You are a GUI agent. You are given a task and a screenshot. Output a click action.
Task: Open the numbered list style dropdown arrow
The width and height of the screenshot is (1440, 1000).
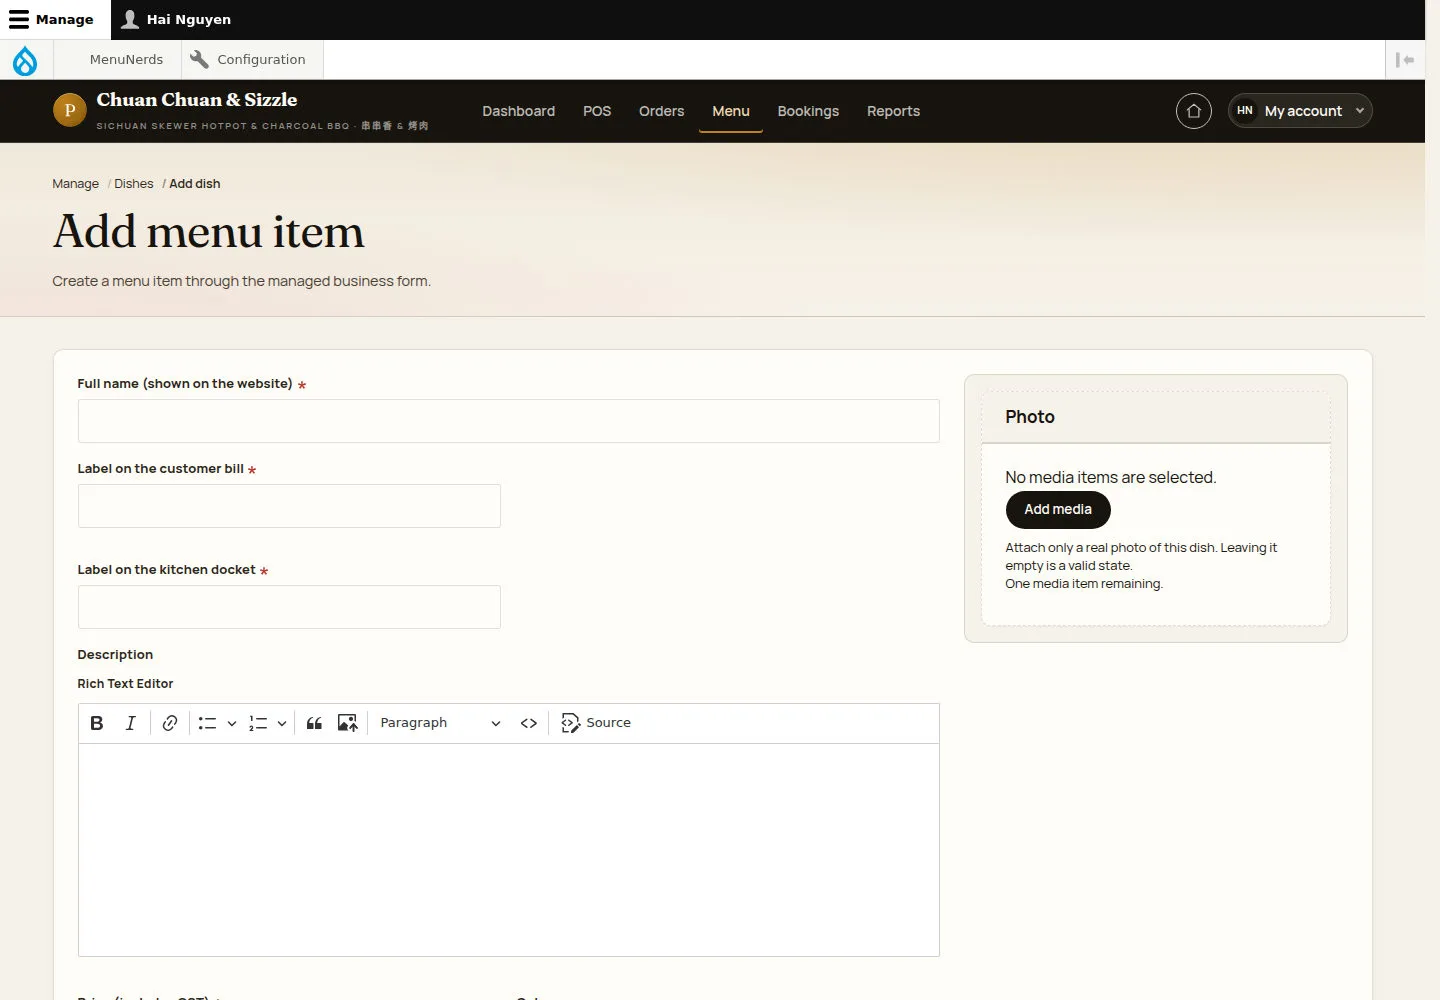point(282,723)
